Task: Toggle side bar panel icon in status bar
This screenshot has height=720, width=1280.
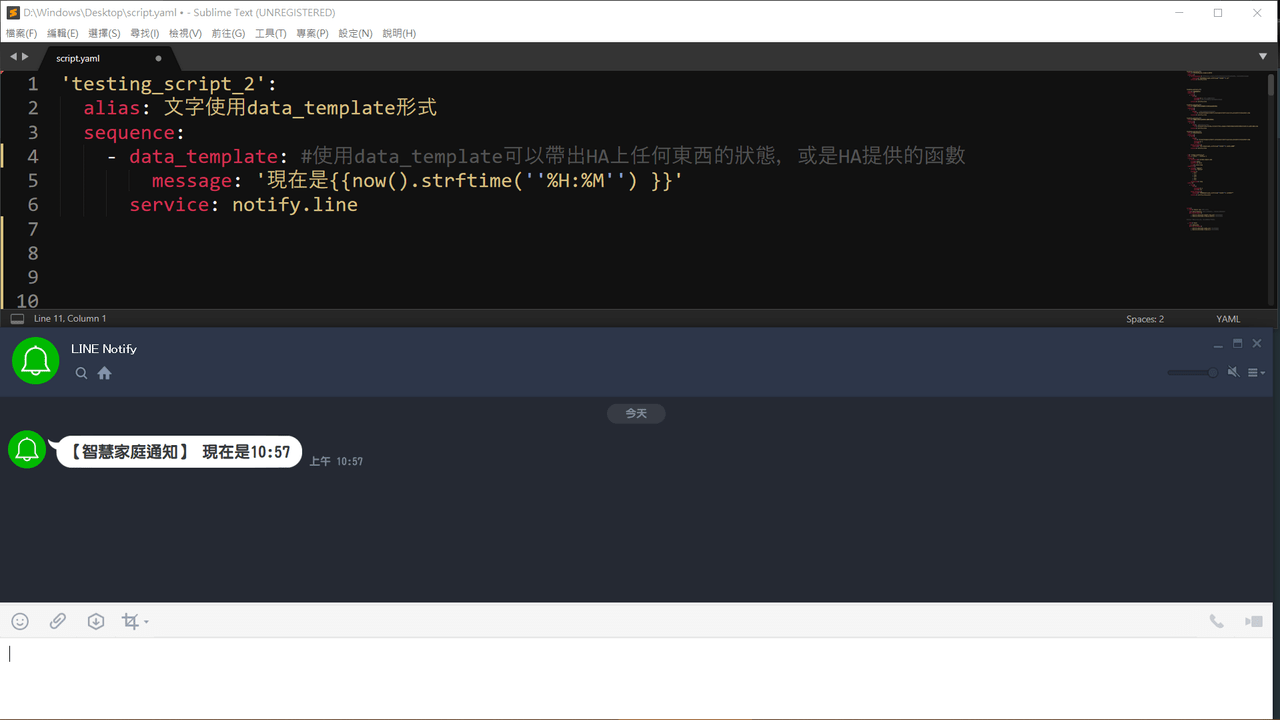Action: [17, 319]
